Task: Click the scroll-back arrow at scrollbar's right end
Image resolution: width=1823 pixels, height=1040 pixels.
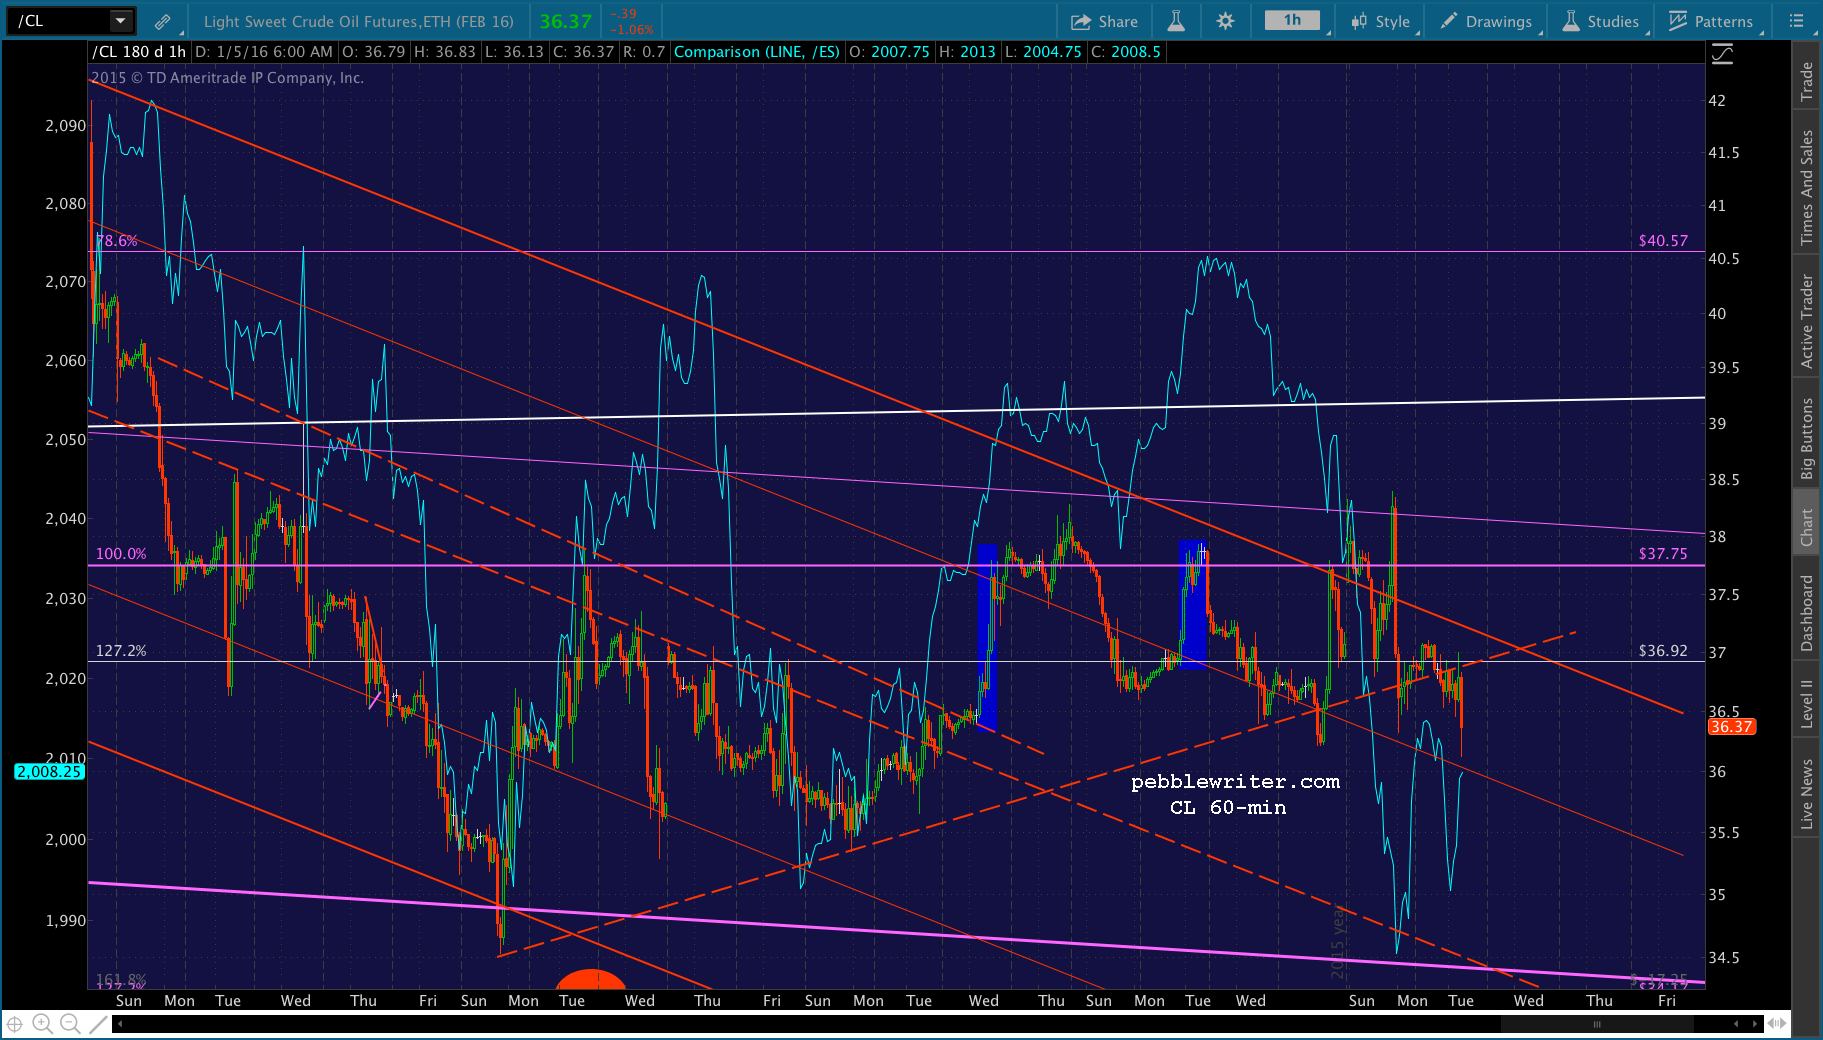Action: 1736,1024
